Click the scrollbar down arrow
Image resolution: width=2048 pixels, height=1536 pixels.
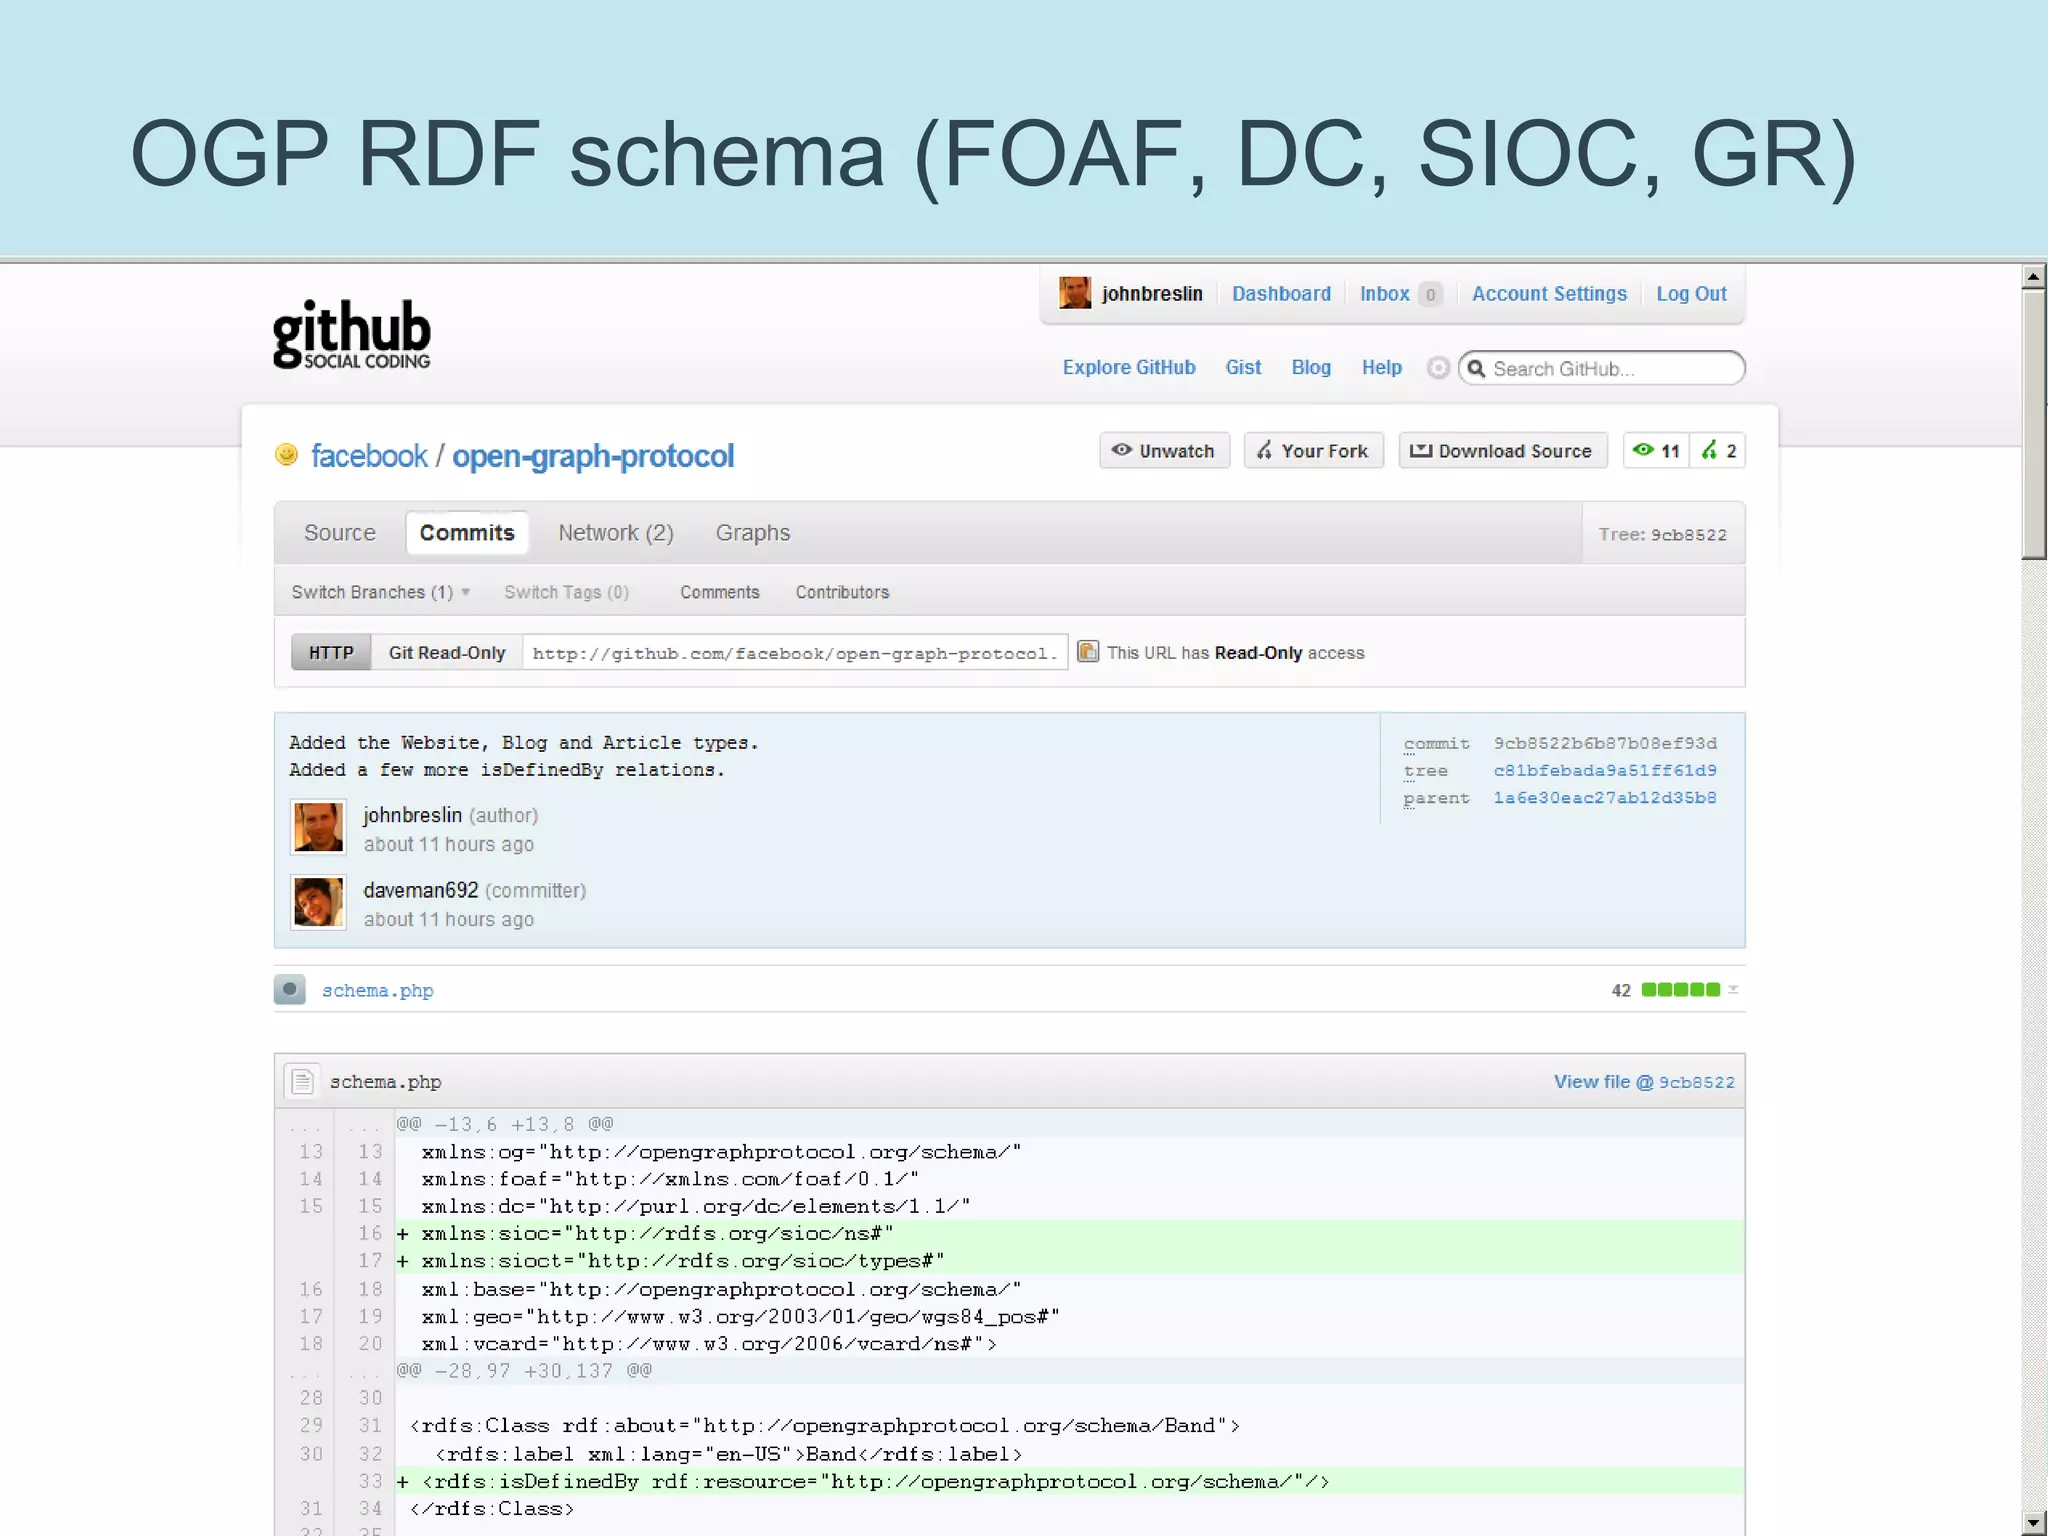[x=2033, y=1523]
